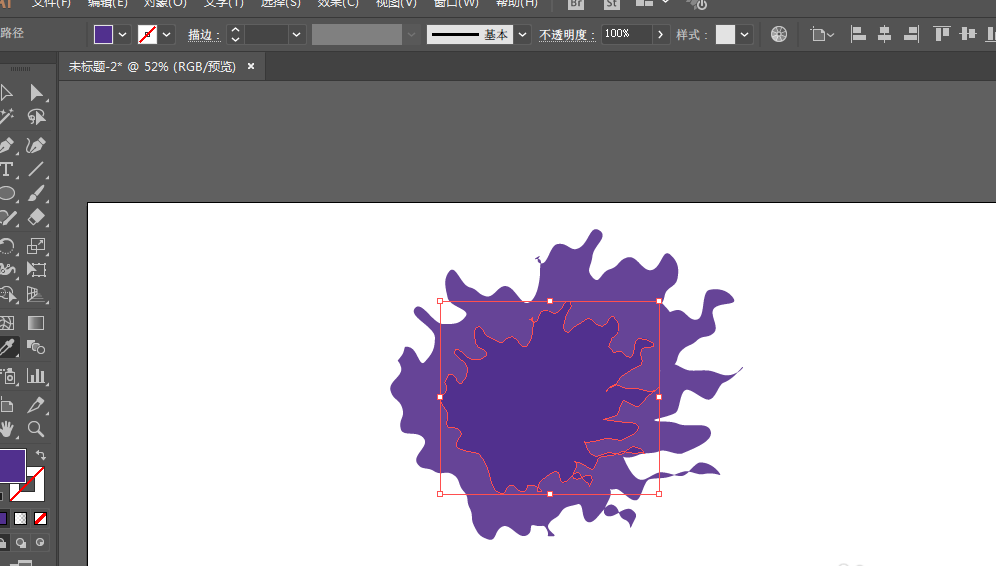
Task: Expand the control-bar stroke color dropdown
Action: click(166, 34)
